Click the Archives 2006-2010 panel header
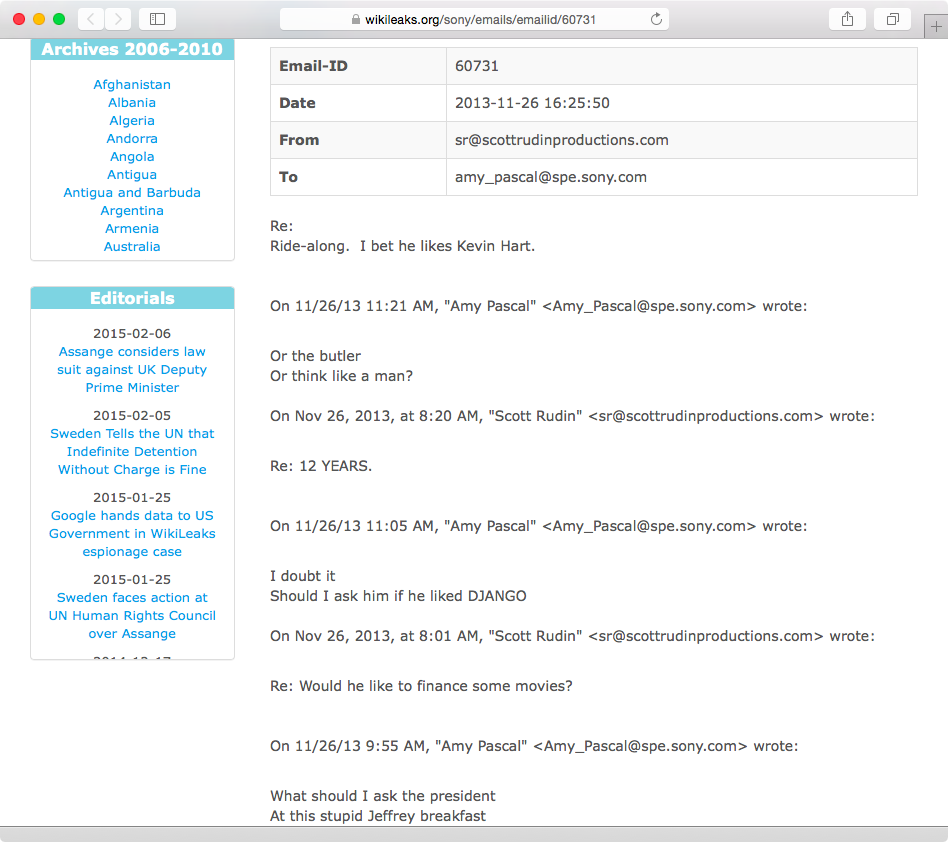 tap(132, 49)
